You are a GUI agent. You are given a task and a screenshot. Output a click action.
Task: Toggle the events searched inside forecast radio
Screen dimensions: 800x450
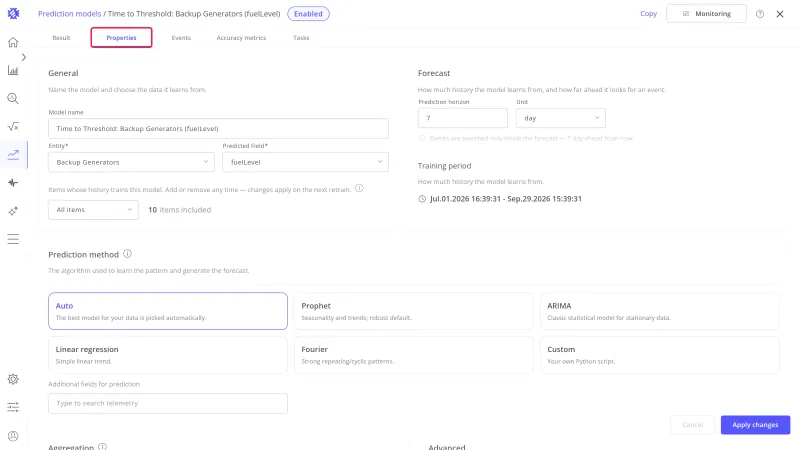coord(422,138)
